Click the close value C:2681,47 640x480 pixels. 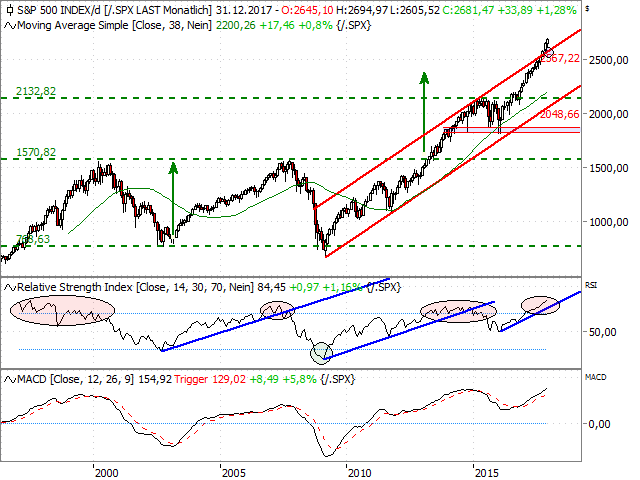coord(468,10)
